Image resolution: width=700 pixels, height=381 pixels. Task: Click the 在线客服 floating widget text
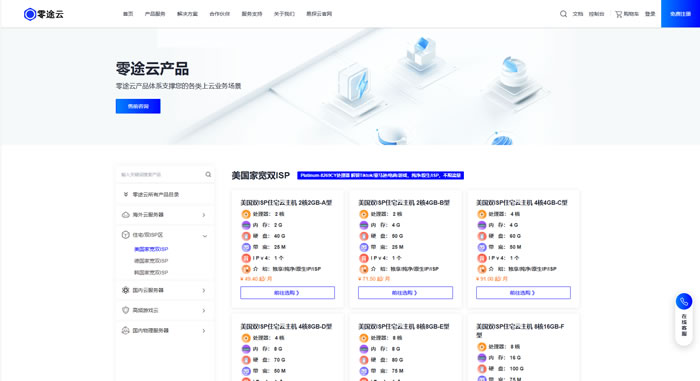click(x=683, y=325)
